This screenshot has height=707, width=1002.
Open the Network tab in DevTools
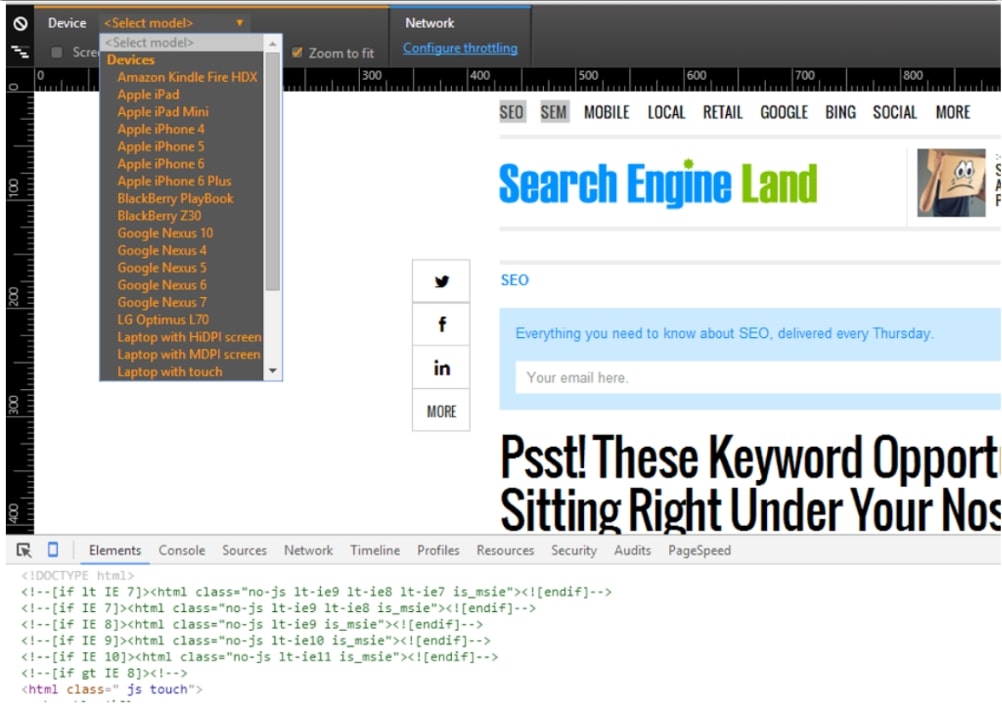[x=308, y=550]
